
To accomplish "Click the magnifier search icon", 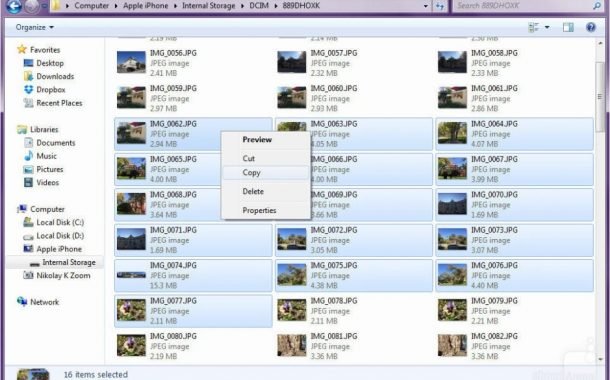I will pos(597,6).
